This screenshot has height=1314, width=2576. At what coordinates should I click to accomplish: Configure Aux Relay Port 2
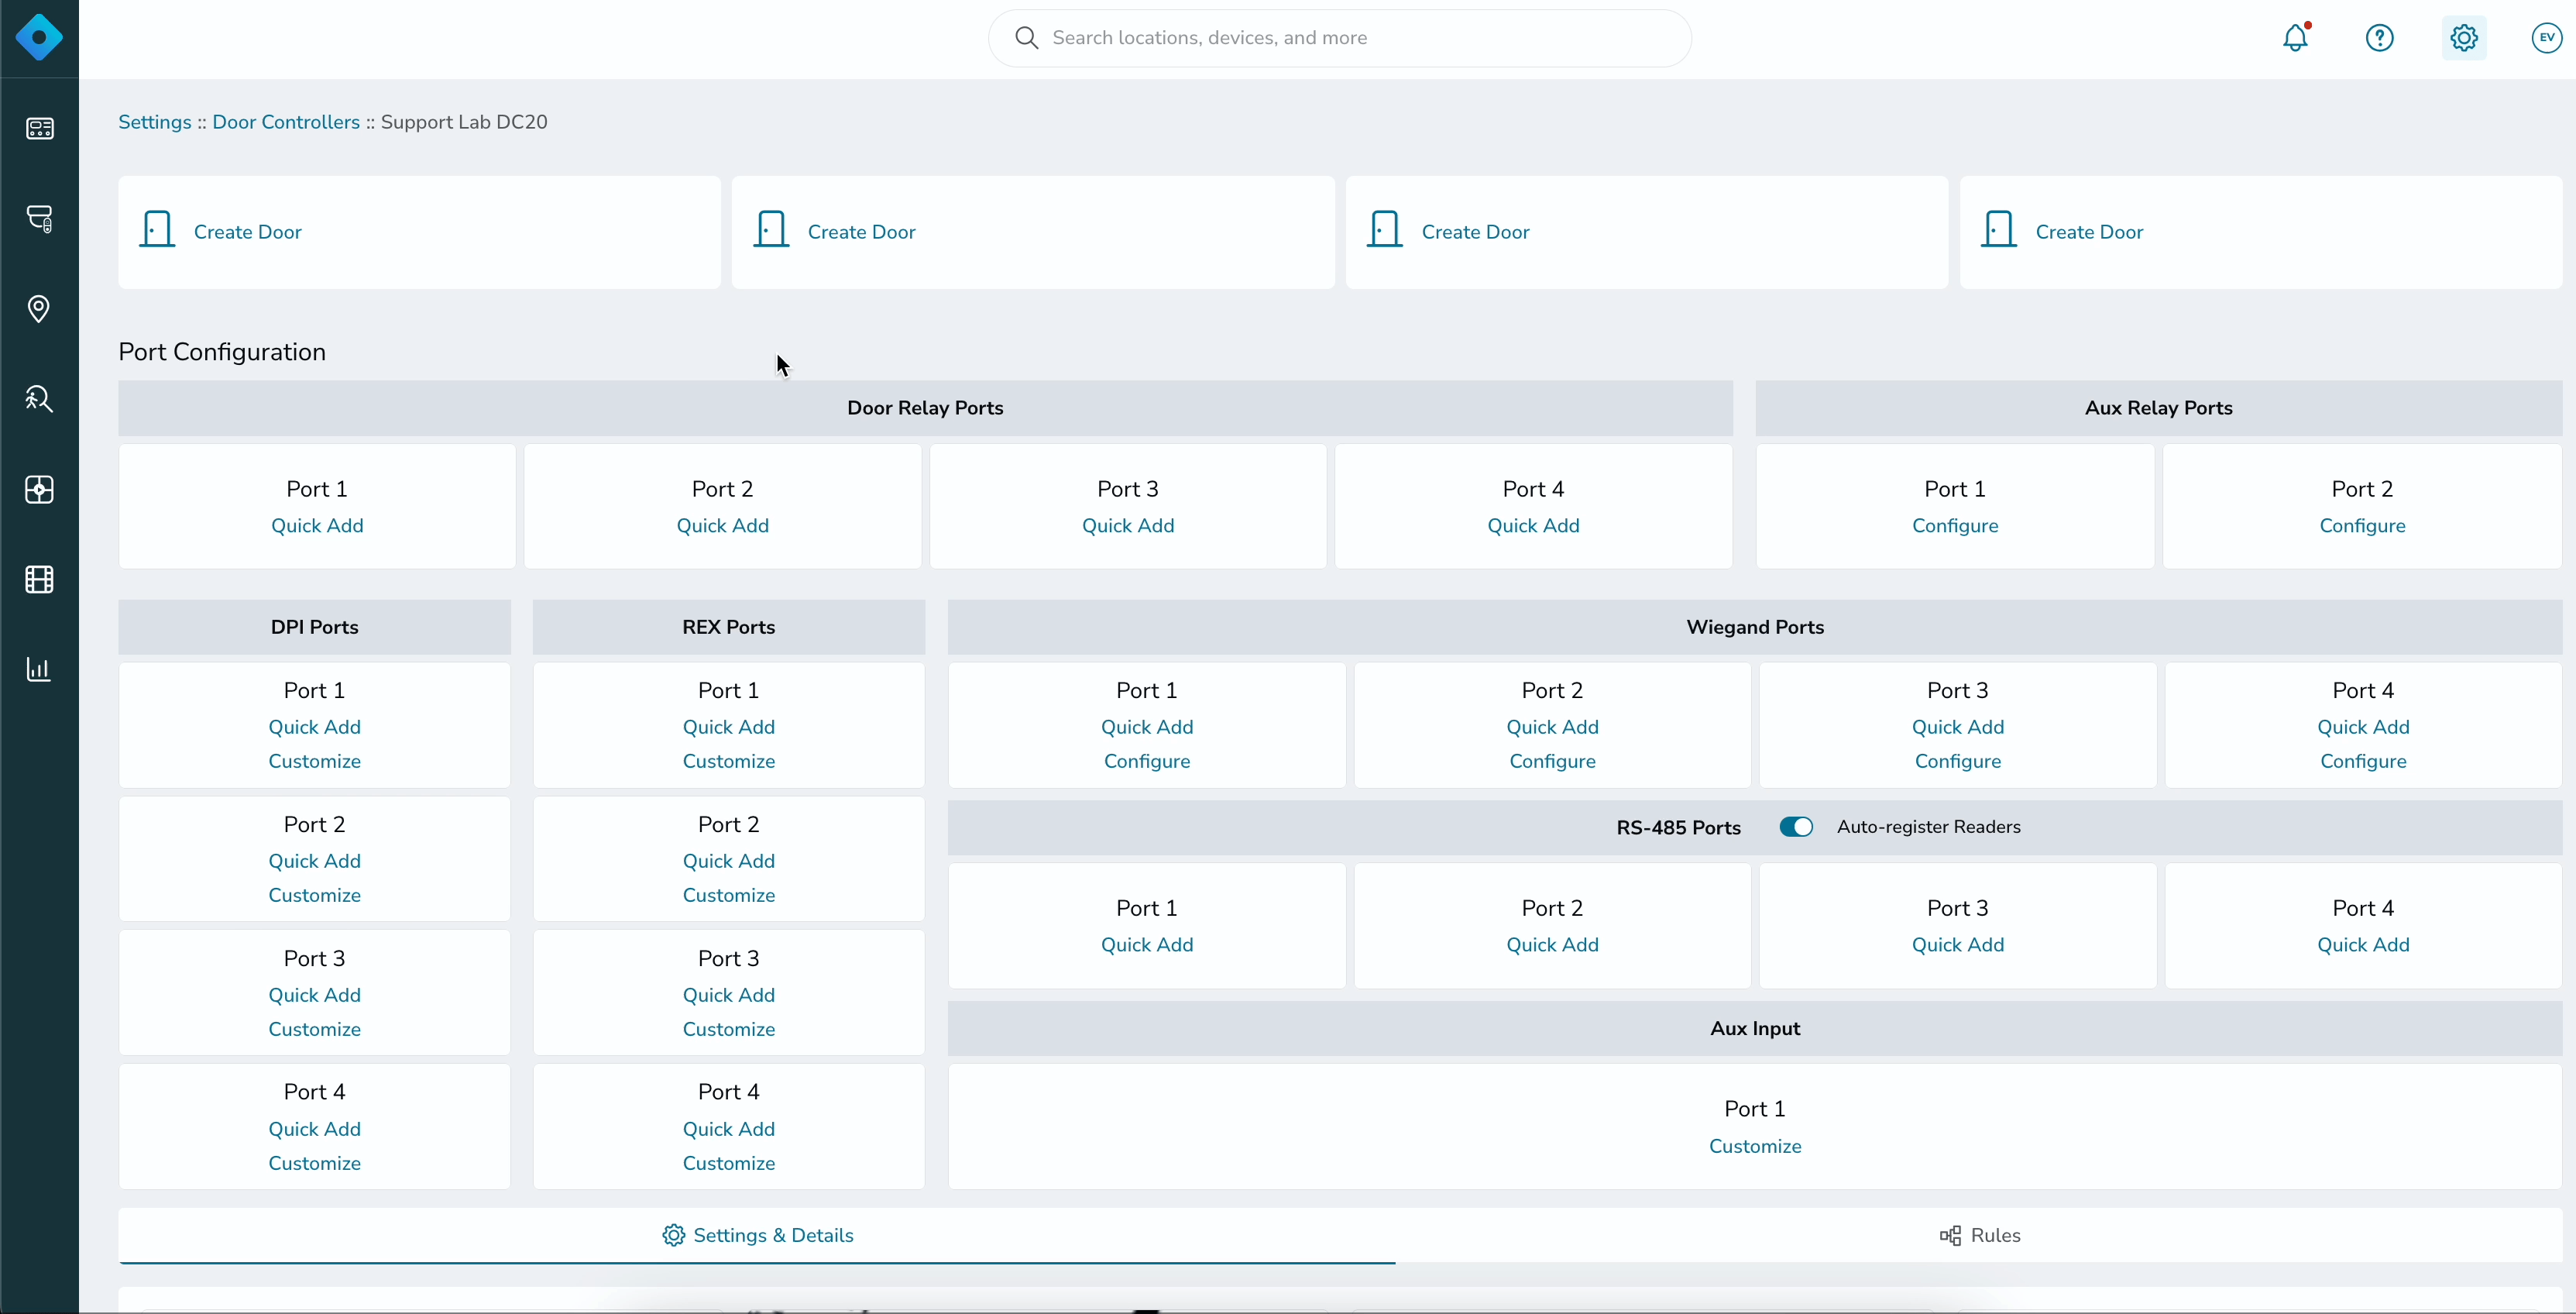(x=2362, y=526)
